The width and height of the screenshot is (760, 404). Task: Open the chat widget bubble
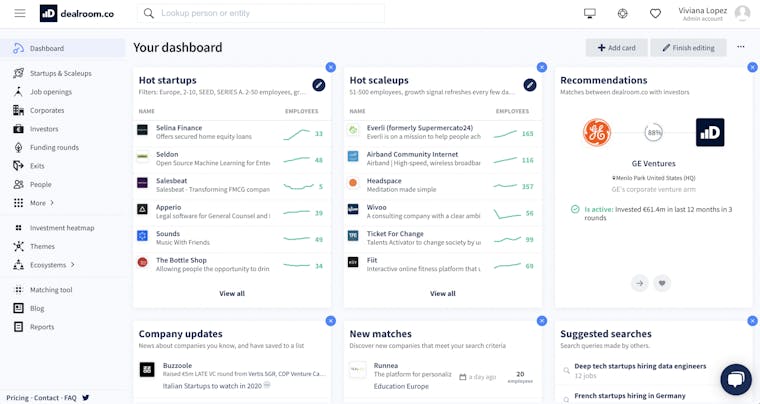coord(736,379)
